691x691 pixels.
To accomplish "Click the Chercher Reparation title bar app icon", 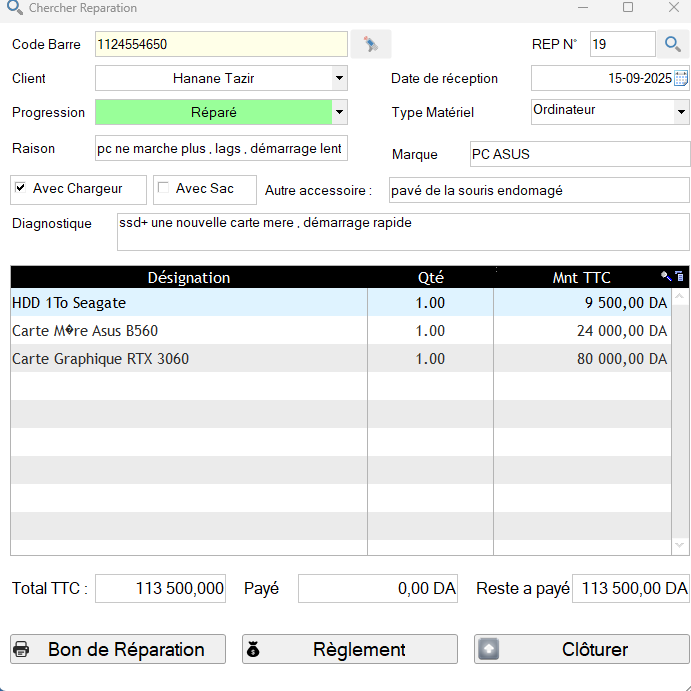I will point(14,8).
